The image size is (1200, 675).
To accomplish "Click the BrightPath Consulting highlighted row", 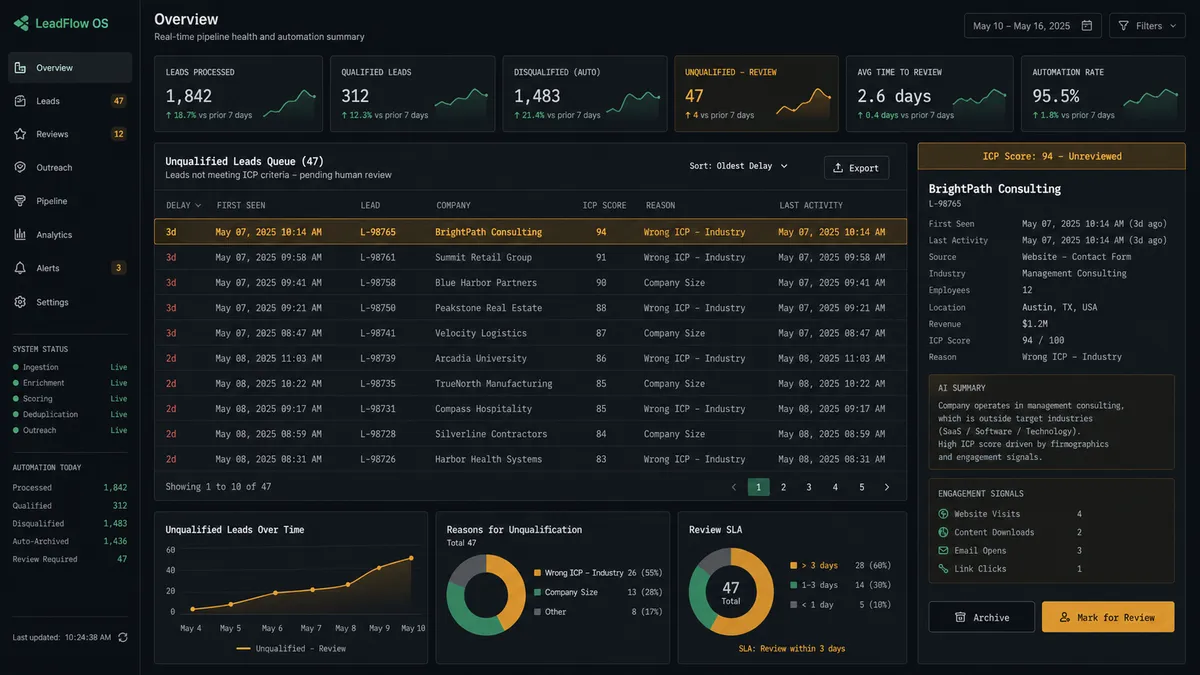I will point(530,232).
